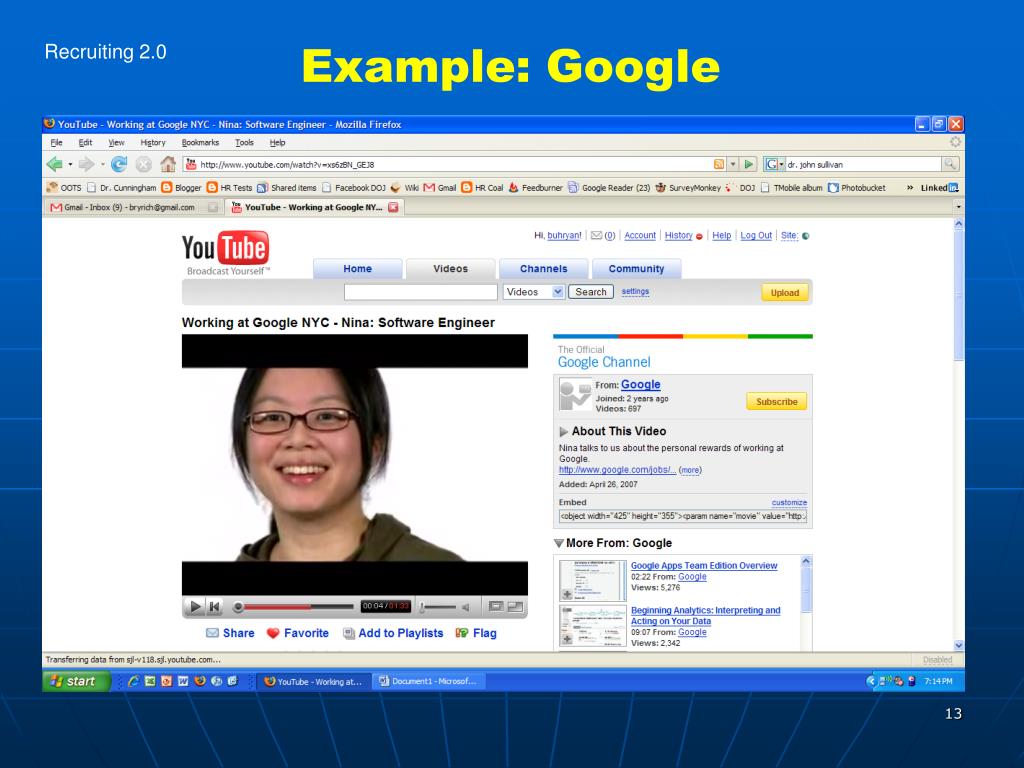1024x768 pixels.
Task: Play the video with the play button
Action: (195, 607)
